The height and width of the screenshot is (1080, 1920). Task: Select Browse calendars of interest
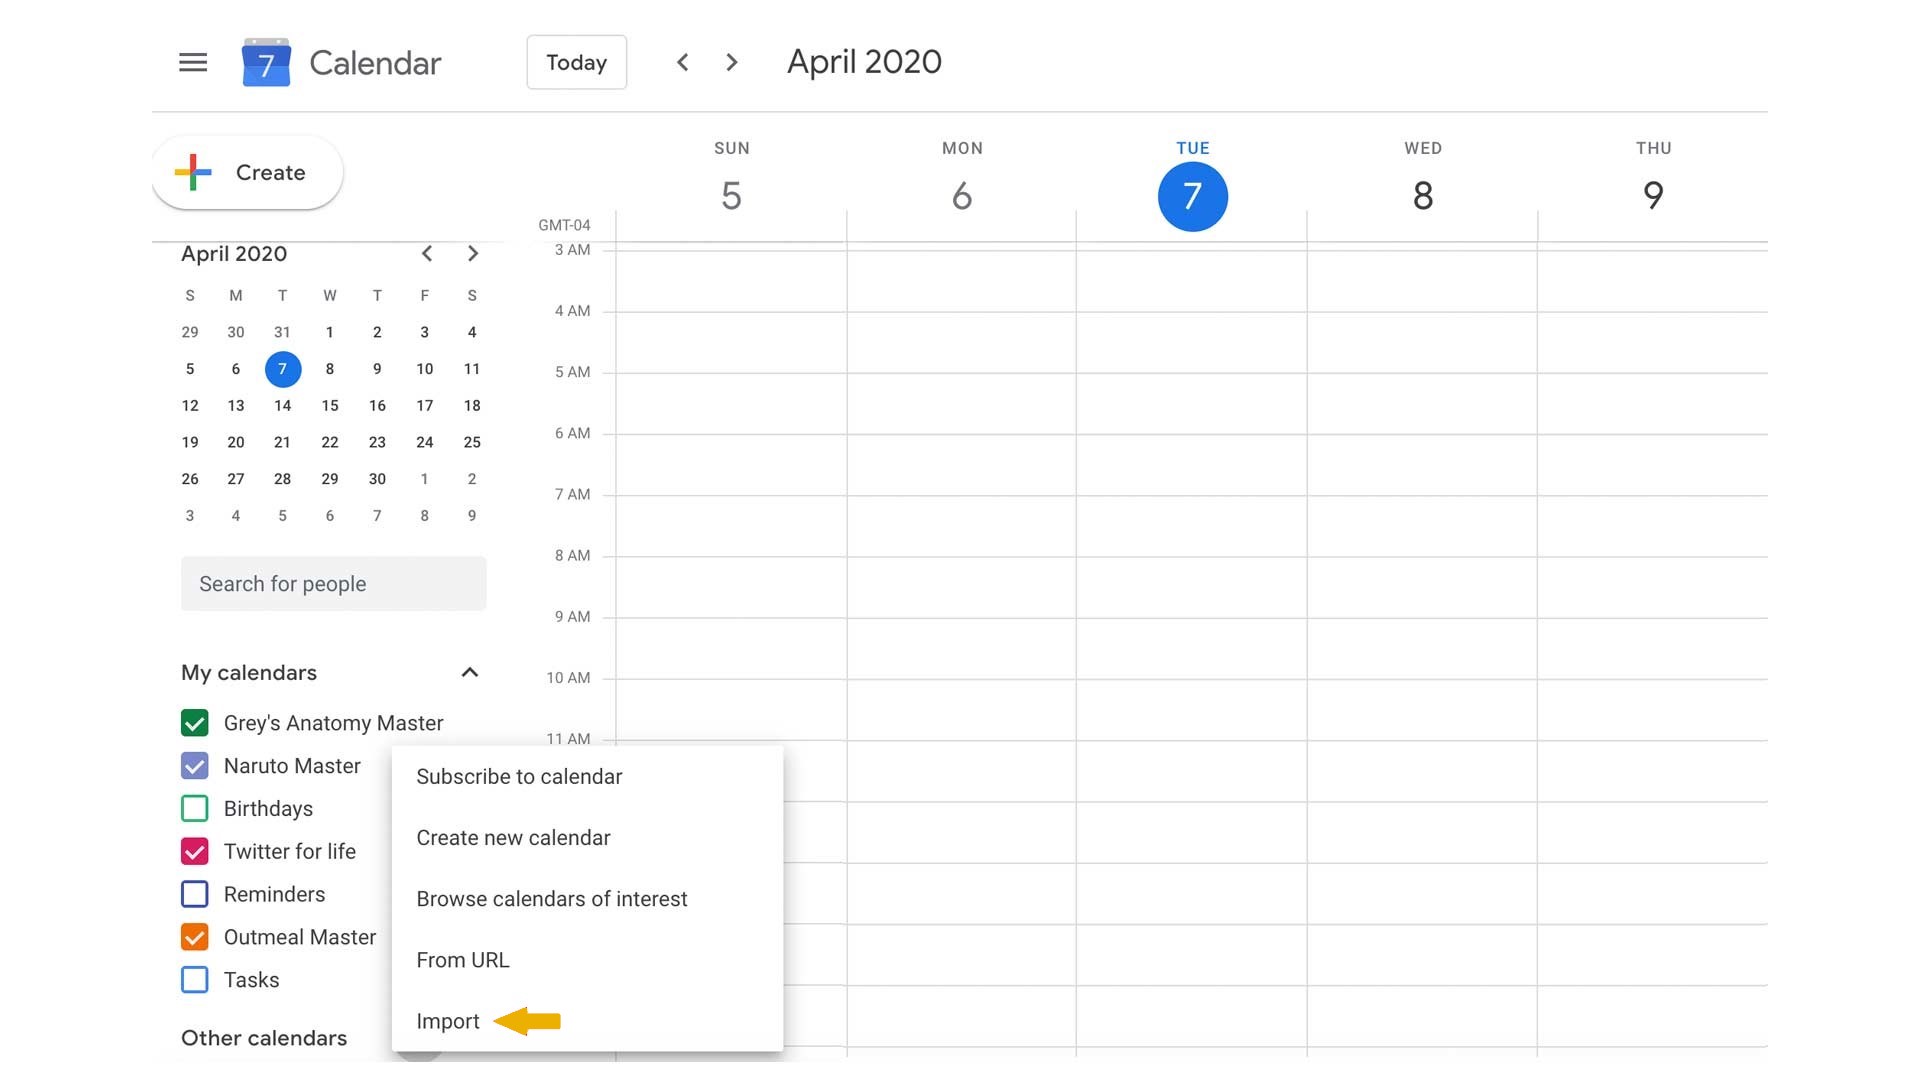pyautogui.click(x=551, y=898)
